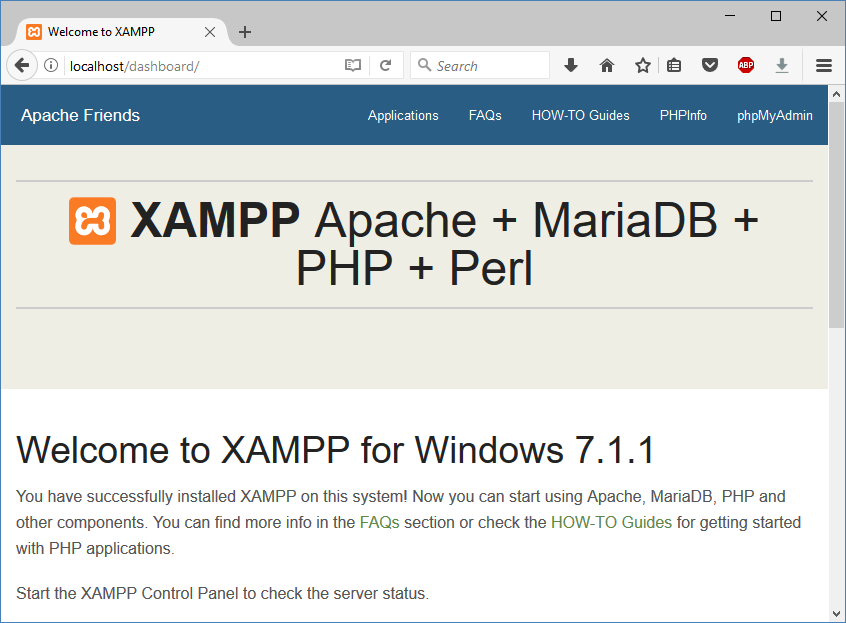Minimize the browser window
This screenshot has height=623, width=846.
[x=730, y=16]
